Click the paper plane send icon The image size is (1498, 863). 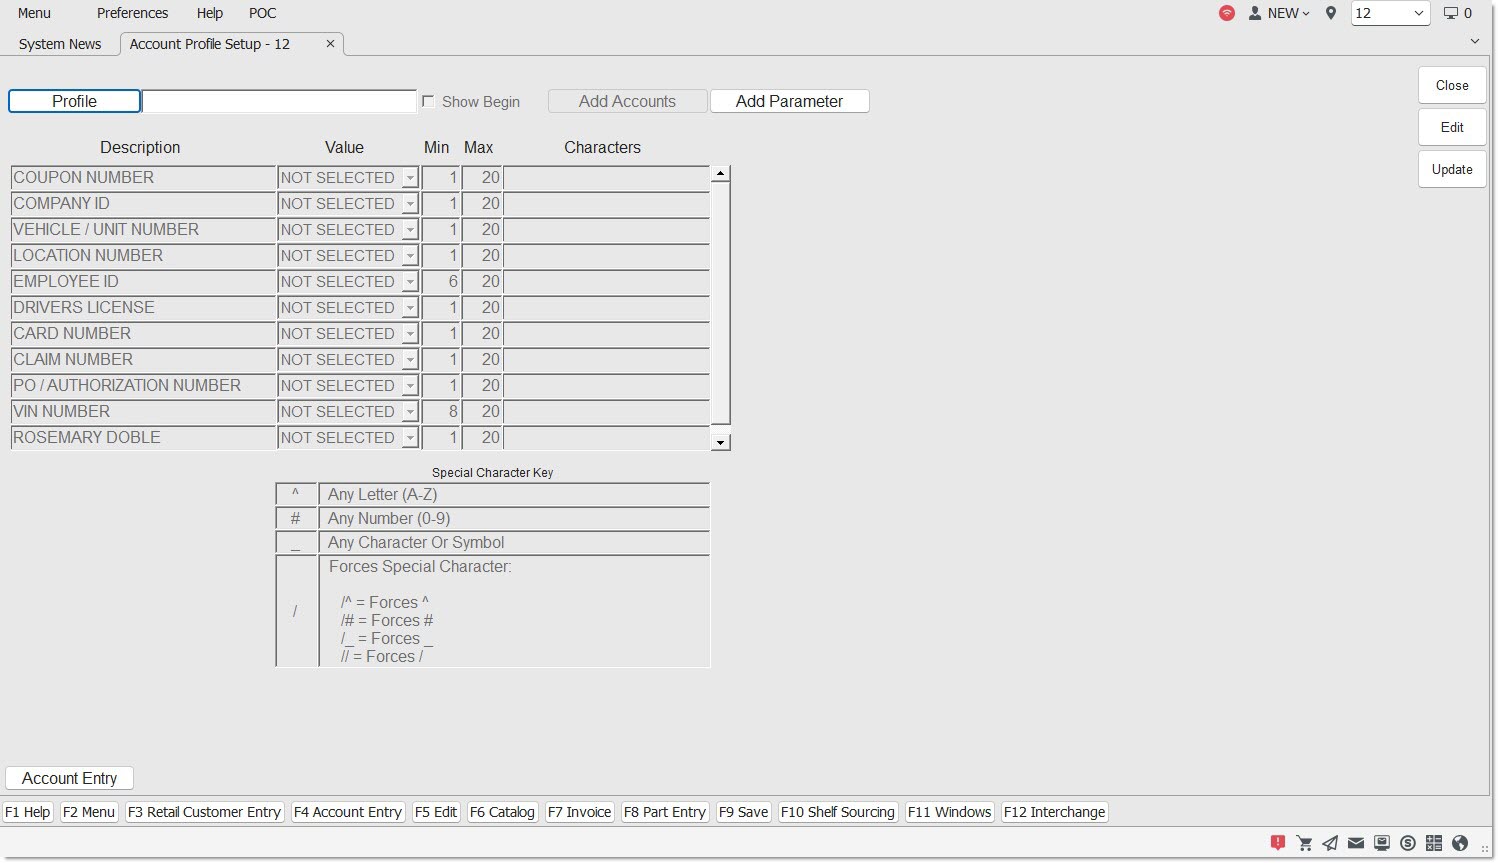(x=1330, y=843)
